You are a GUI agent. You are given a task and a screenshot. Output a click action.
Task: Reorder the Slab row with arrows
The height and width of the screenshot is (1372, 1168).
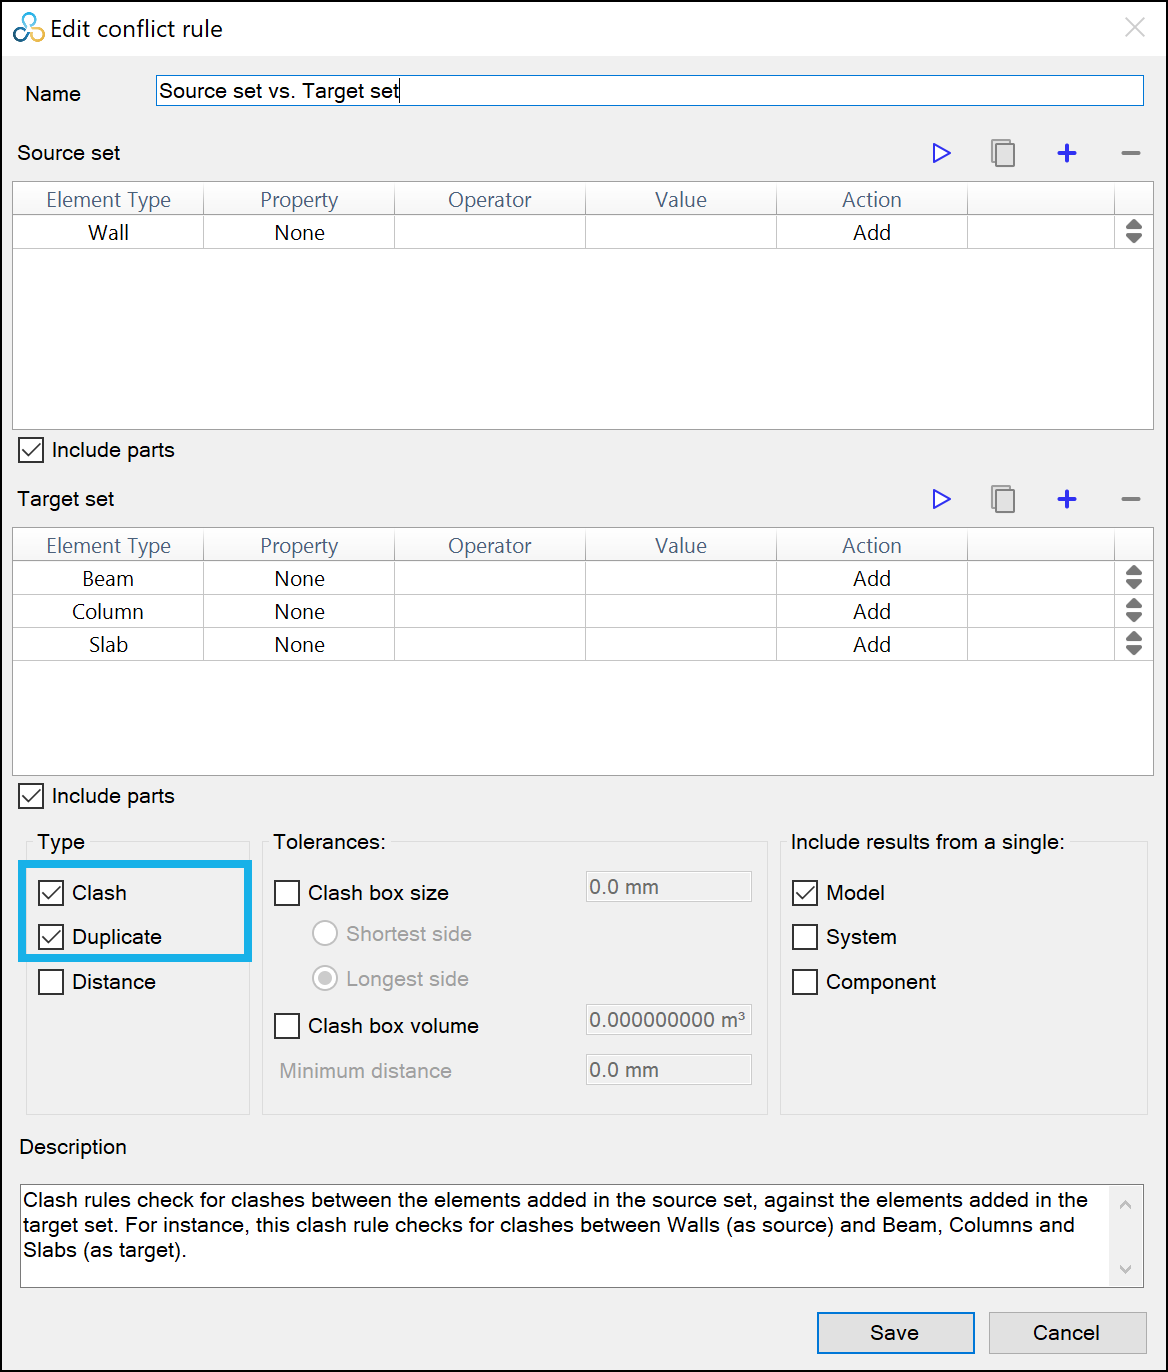pyautogui.click(x=1133, y=644)
